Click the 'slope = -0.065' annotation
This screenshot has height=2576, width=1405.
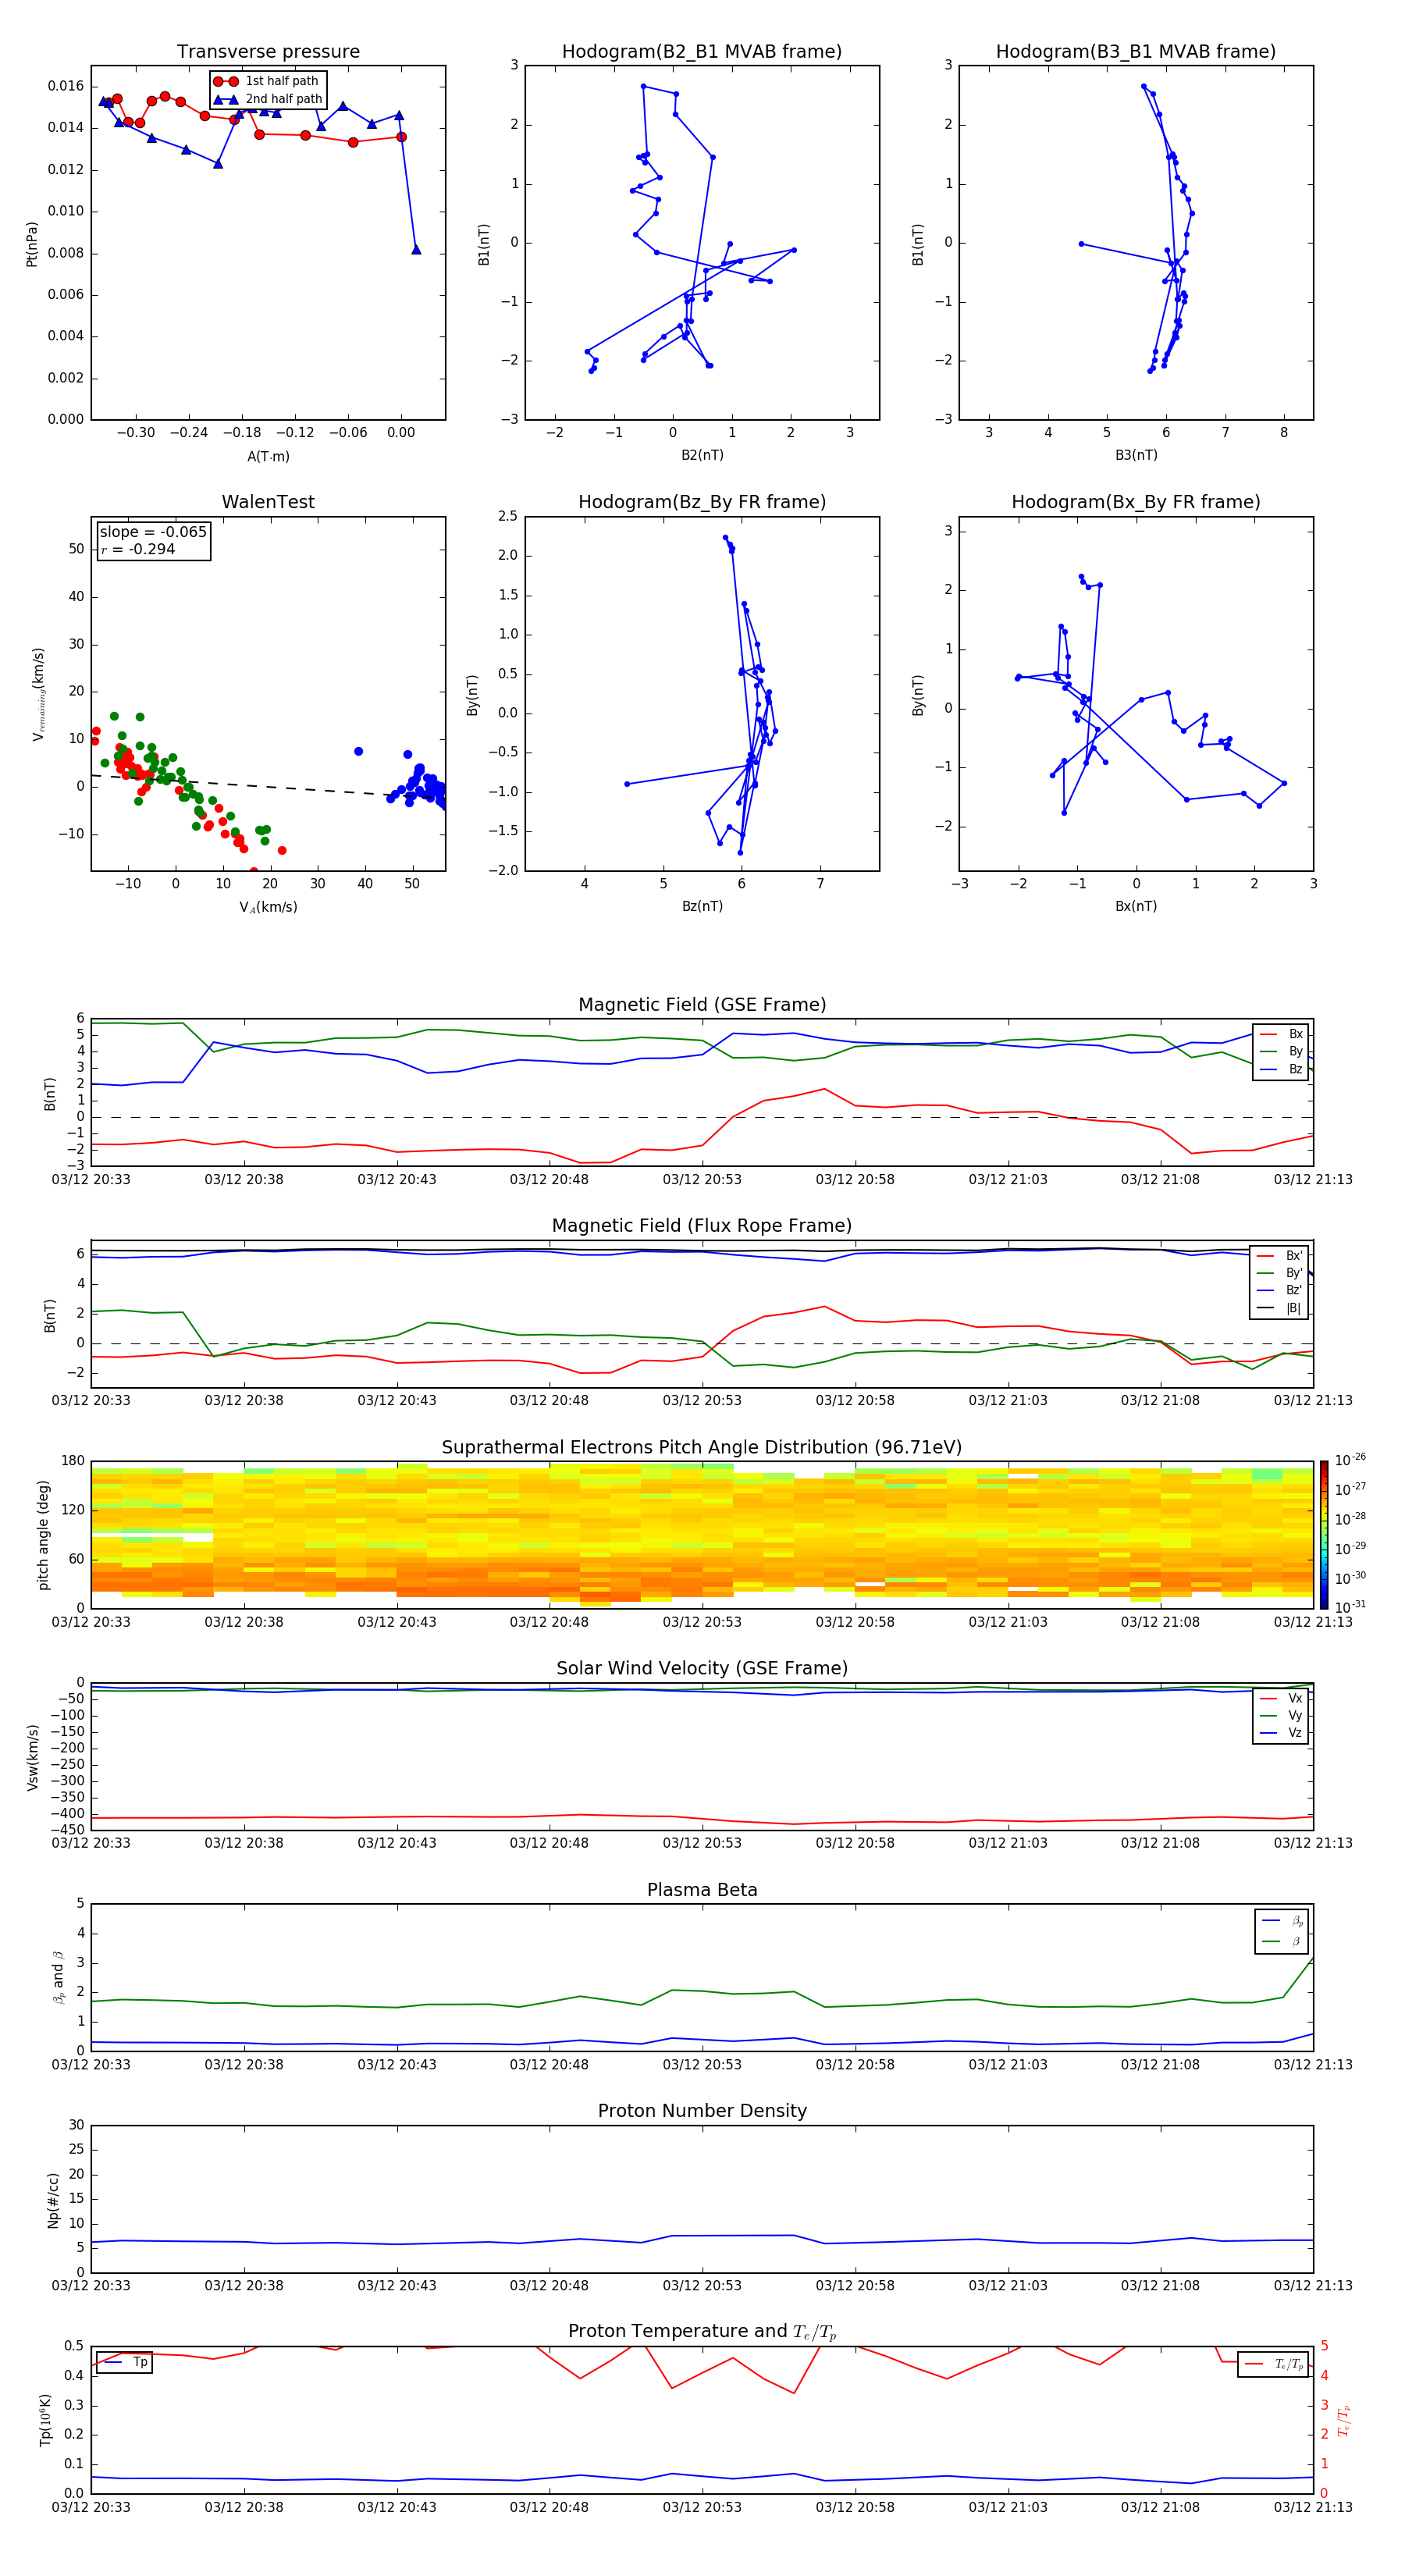pos(153,532)
